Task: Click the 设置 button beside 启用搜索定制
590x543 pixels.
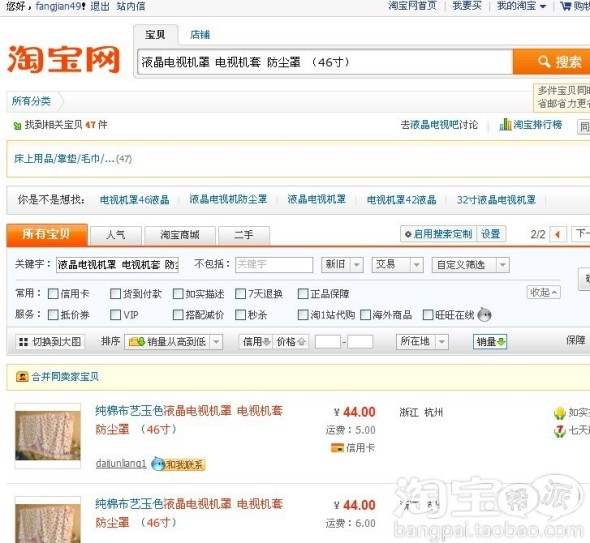Action: (x=491, y=234)
